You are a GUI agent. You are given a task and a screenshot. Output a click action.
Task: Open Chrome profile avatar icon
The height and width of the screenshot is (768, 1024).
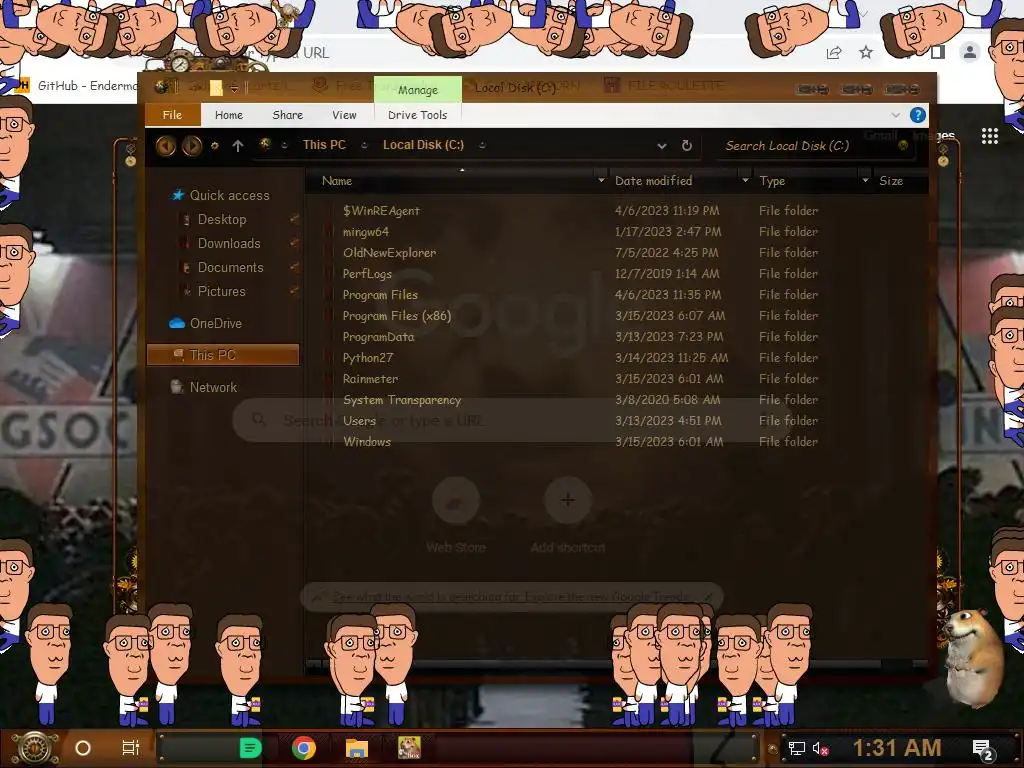(x=970, y=52)
